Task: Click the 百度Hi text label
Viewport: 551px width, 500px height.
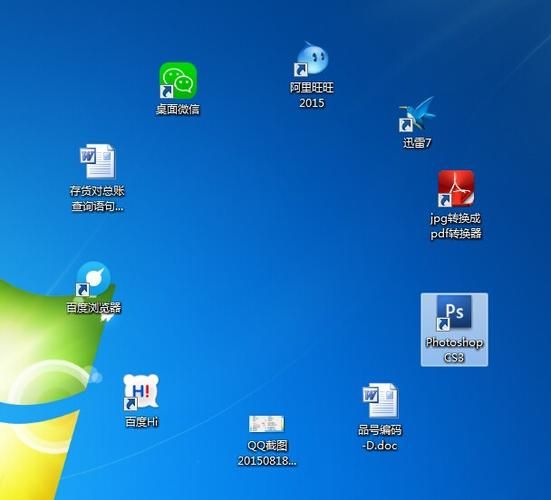Action: tap(142, 422)
